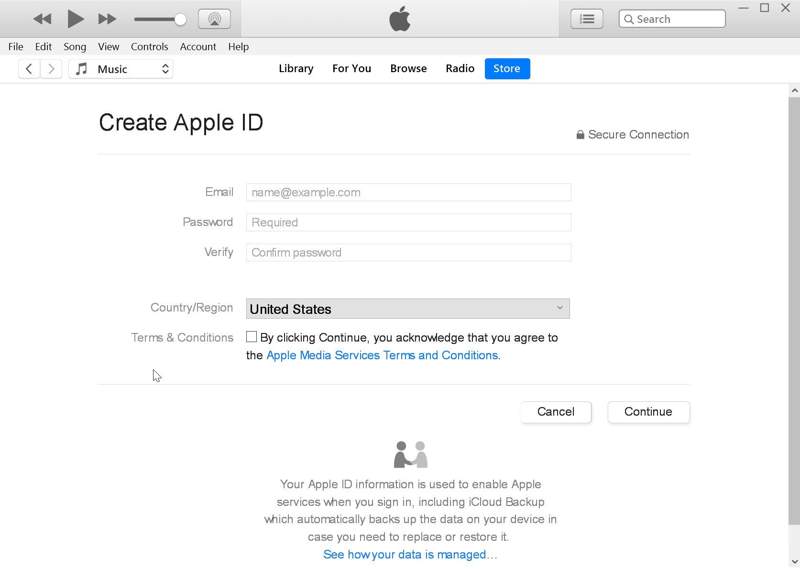Click the Verify confirm password field
This screenshot has height=569, width=800.
click(x=408, y=253)
